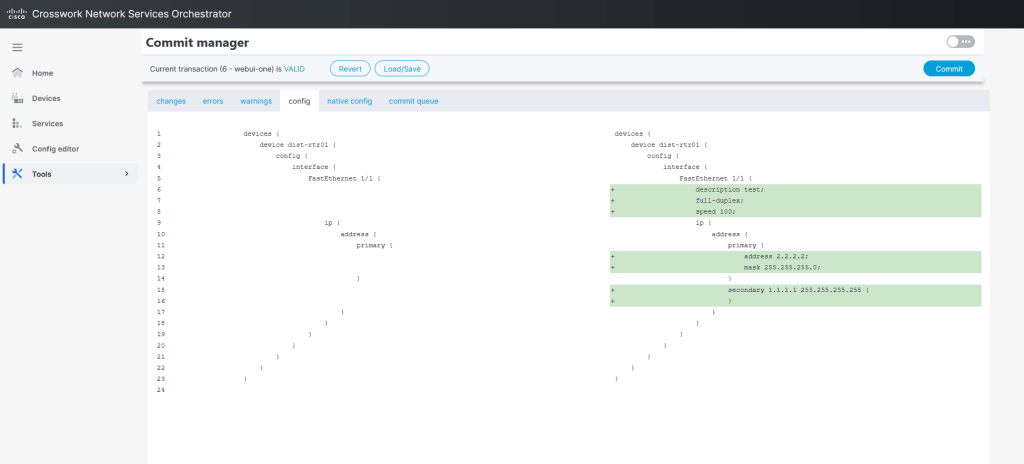
Task: Click the Tools icon in sidebar
Action: click(x=17, y=174)
